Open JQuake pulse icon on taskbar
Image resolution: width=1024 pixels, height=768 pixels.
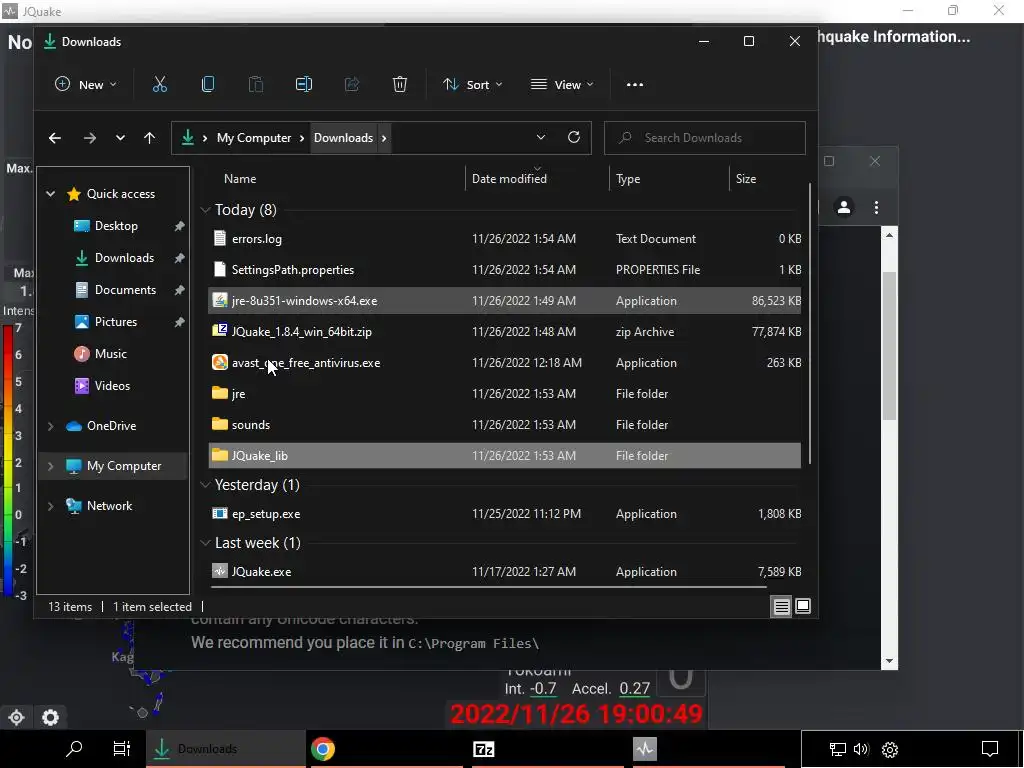click(645, 748)
